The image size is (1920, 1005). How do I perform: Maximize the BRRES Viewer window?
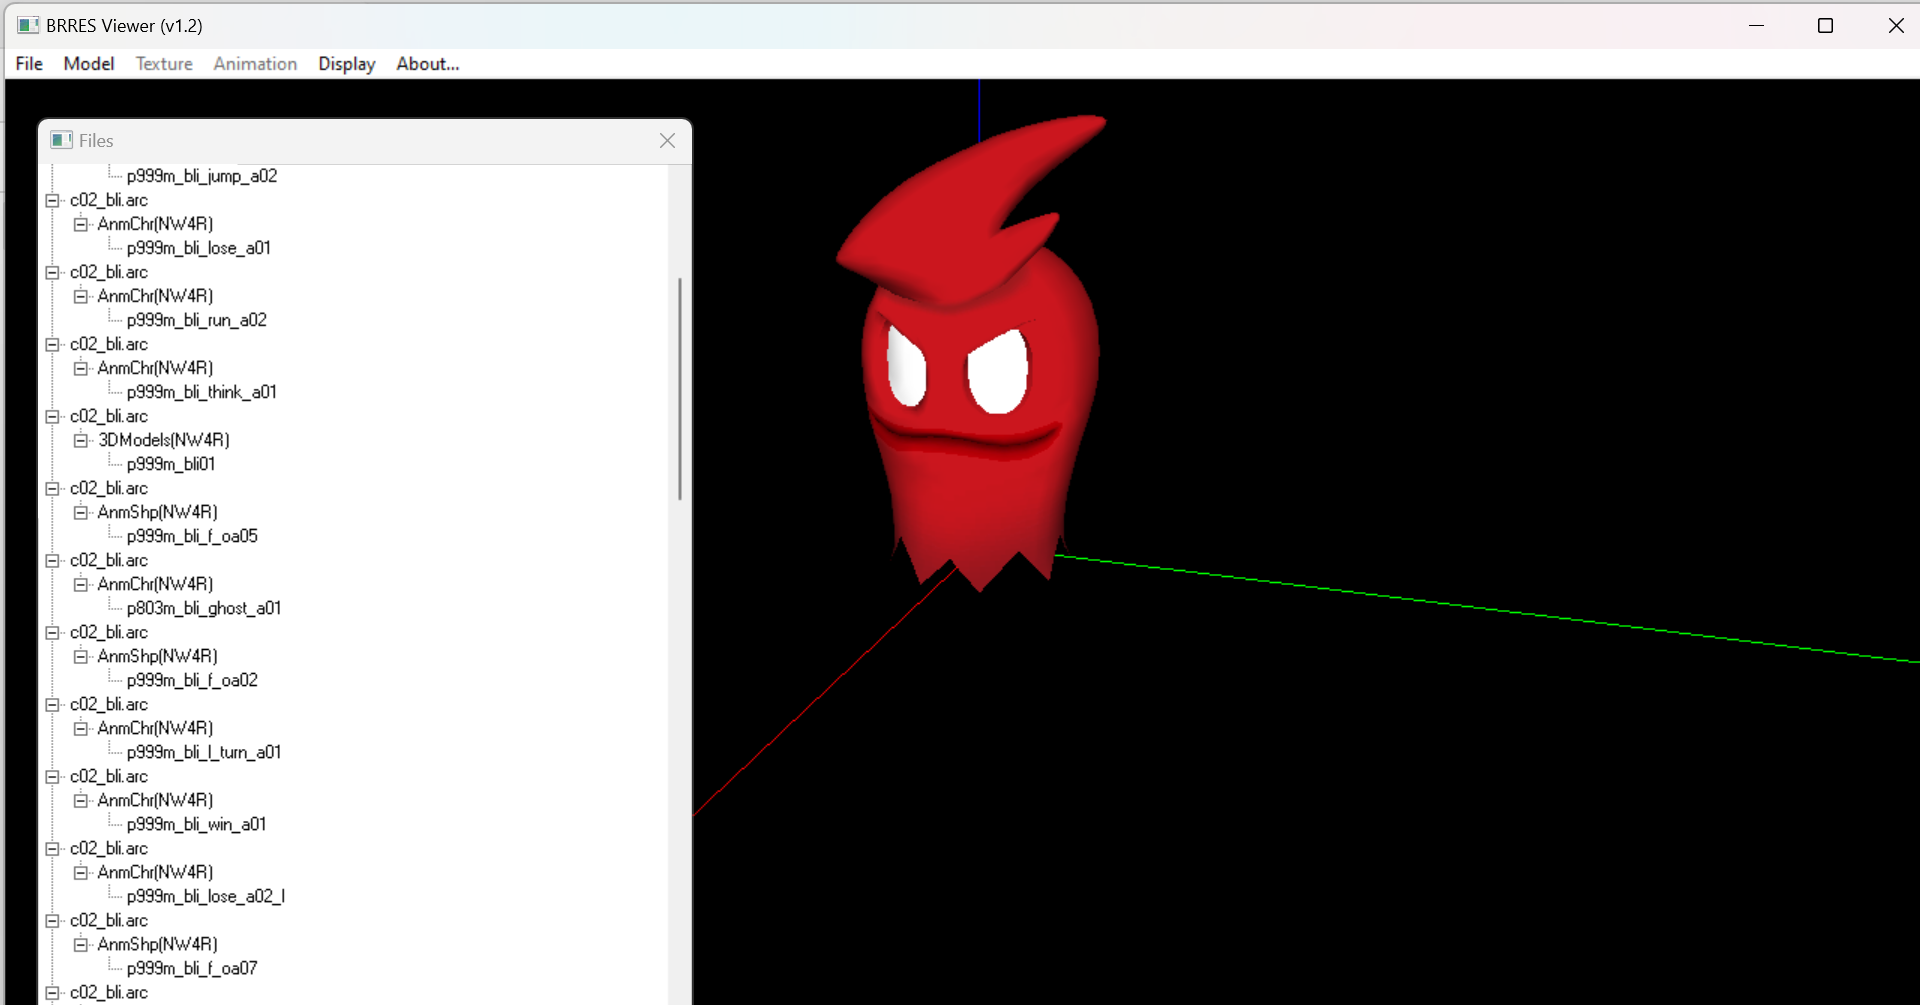1825,25
